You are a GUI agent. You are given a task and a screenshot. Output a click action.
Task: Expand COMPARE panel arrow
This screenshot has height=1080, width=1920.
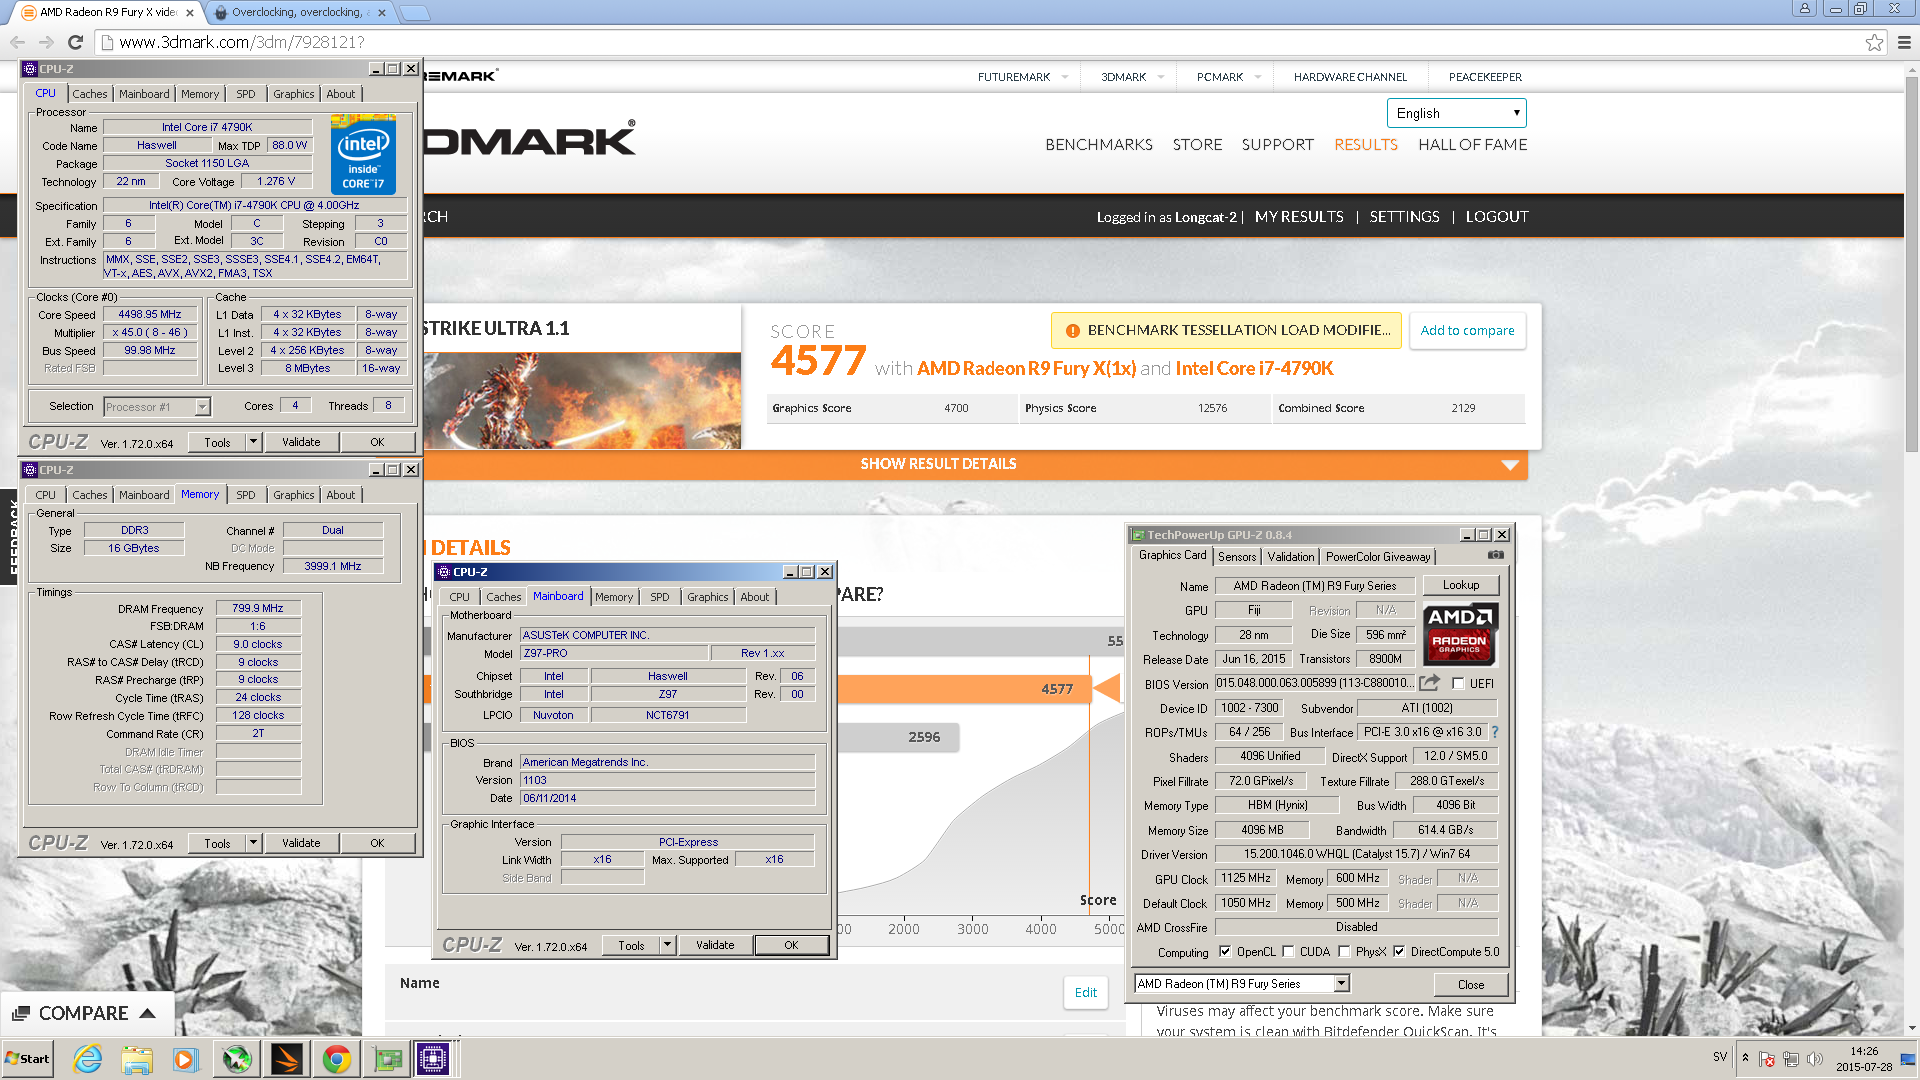[x=148, y=1013]
